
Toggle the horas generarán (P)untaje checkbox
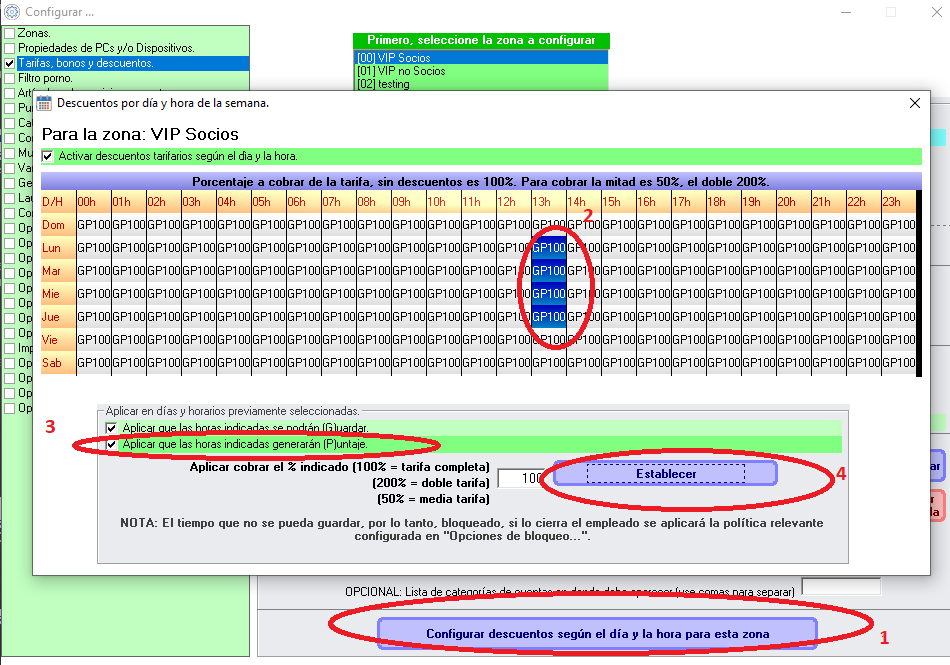(111, 445)
